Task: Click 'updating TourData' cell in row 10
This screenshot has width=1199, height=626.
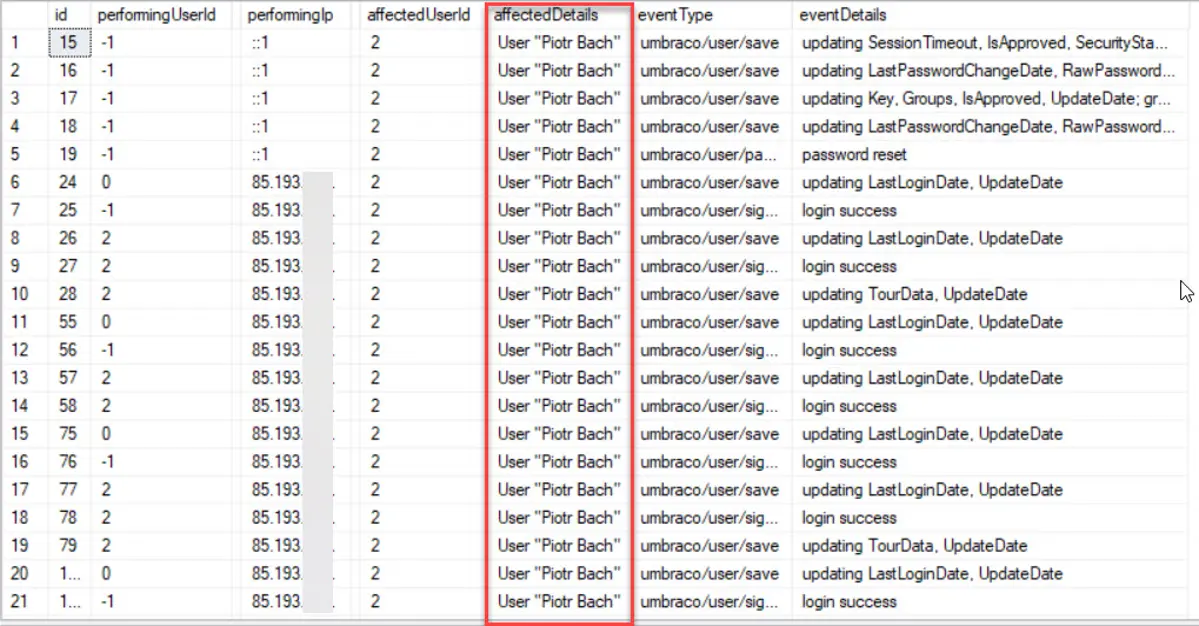Action: 914,295
